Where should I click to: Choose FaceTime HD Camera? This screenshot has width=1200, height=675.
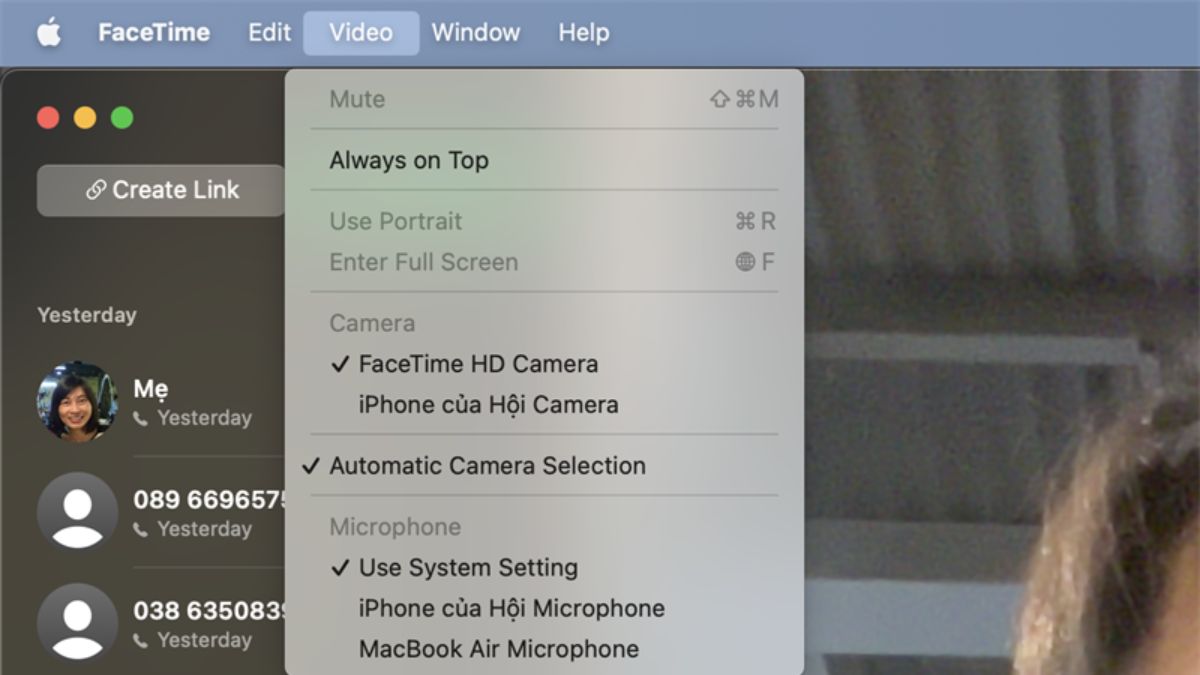tap(478, 363)
